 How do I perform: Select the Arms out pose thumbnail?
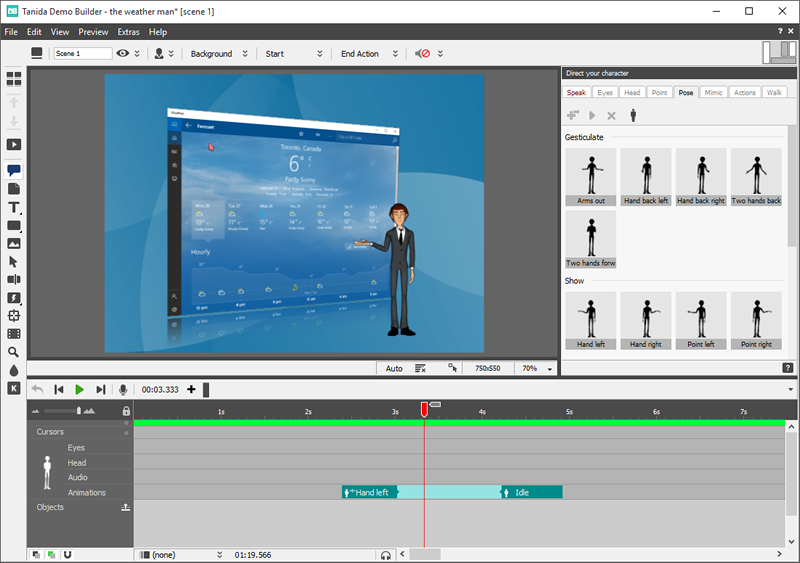pyautogui.click(x=591, y=177)
